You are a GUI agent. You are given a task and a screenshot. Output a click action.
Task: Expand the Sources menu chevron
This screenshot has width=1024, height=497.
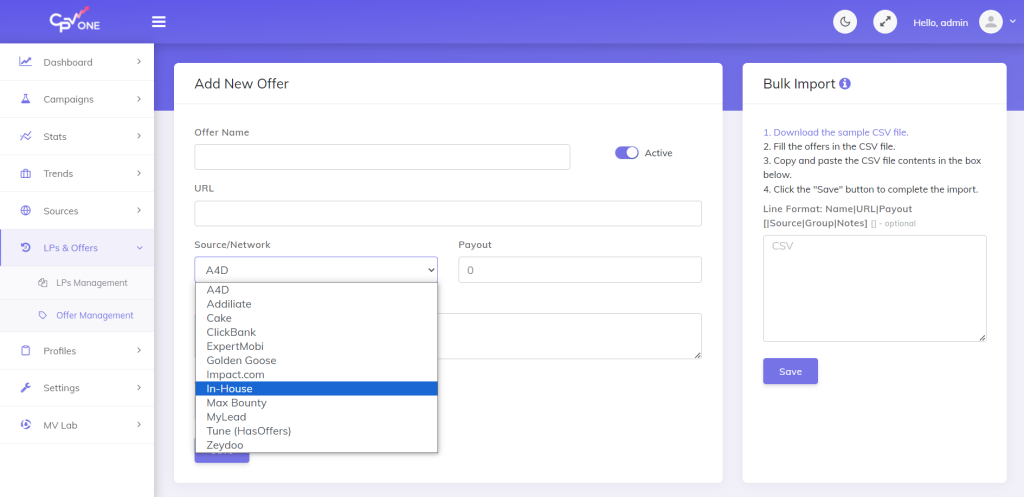click(x=139, y=211)
